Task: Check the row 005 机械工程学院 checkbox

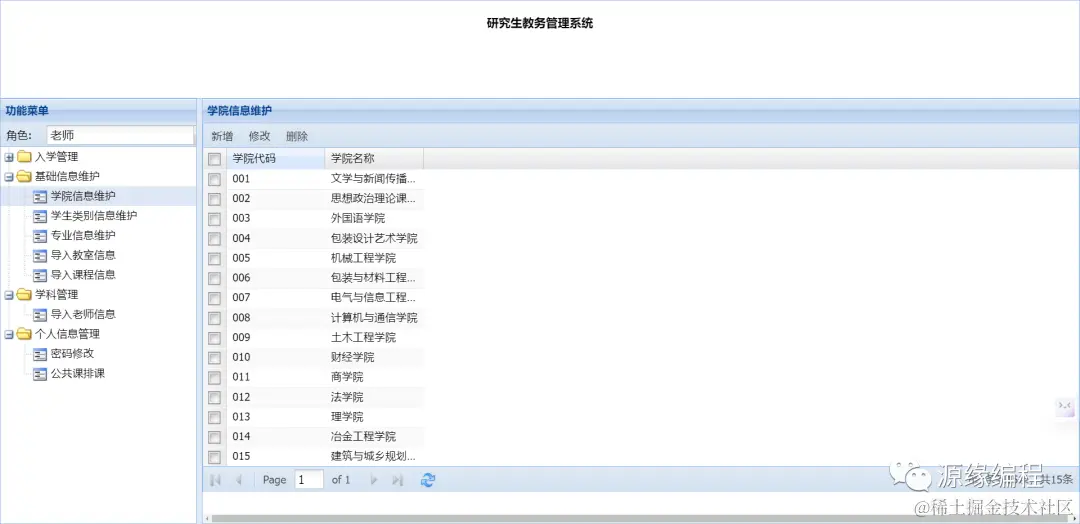Action: (x=214, y=258)
